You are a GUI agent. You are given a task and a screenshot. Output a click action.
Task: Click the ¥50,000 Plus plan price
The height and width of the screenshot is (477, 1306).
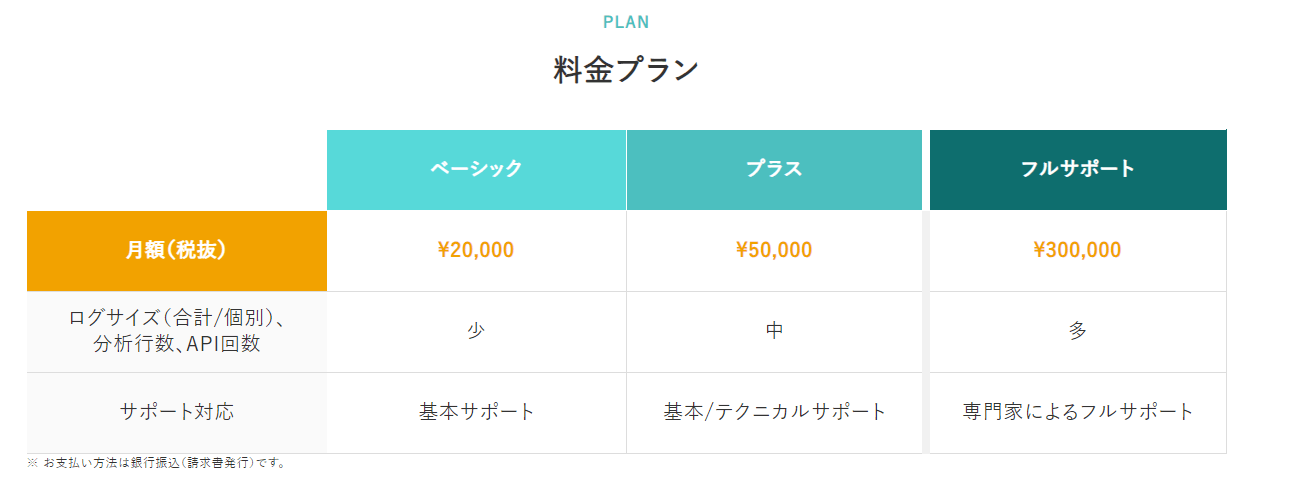pyautogui.click(x=774, y=250)
